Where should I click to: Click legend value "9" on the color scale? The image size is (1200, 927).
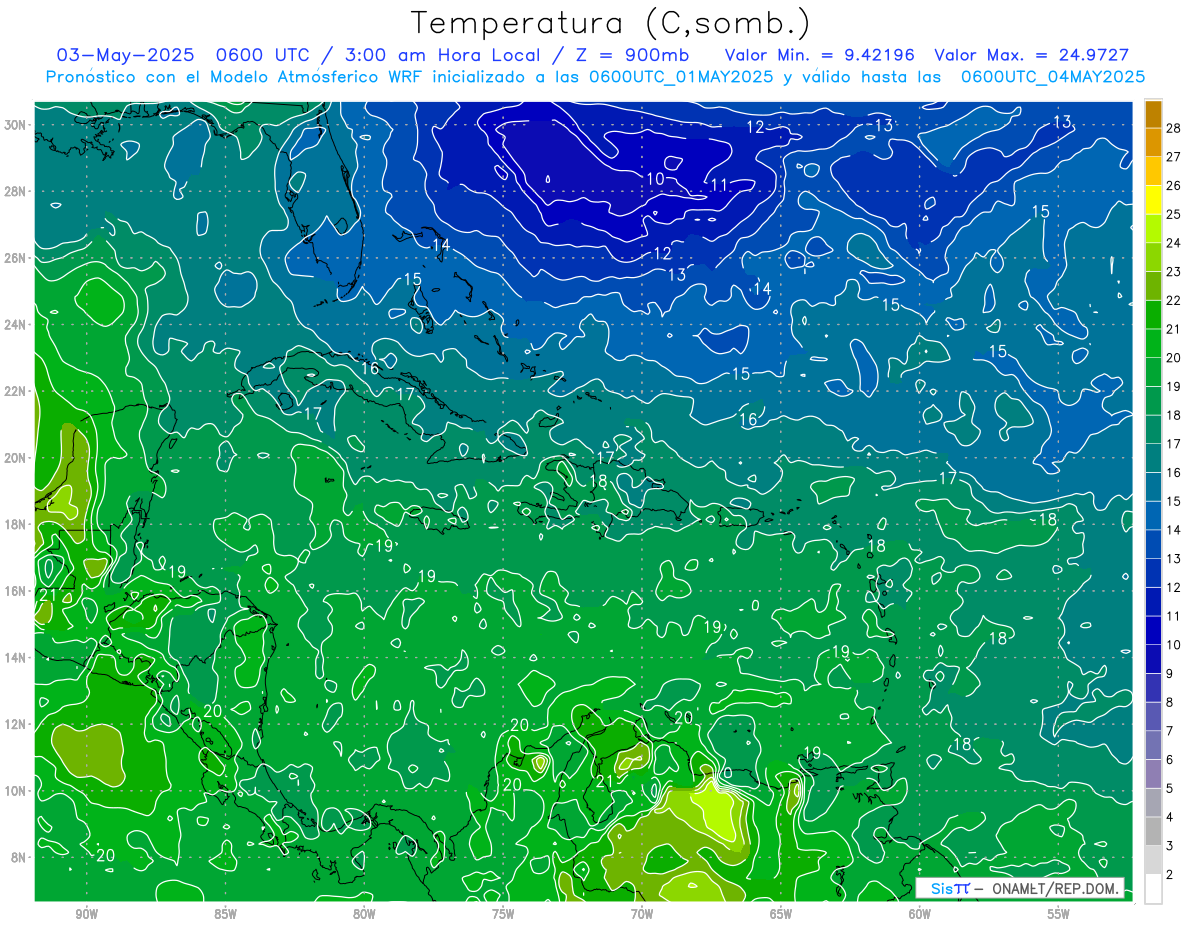1170,674
